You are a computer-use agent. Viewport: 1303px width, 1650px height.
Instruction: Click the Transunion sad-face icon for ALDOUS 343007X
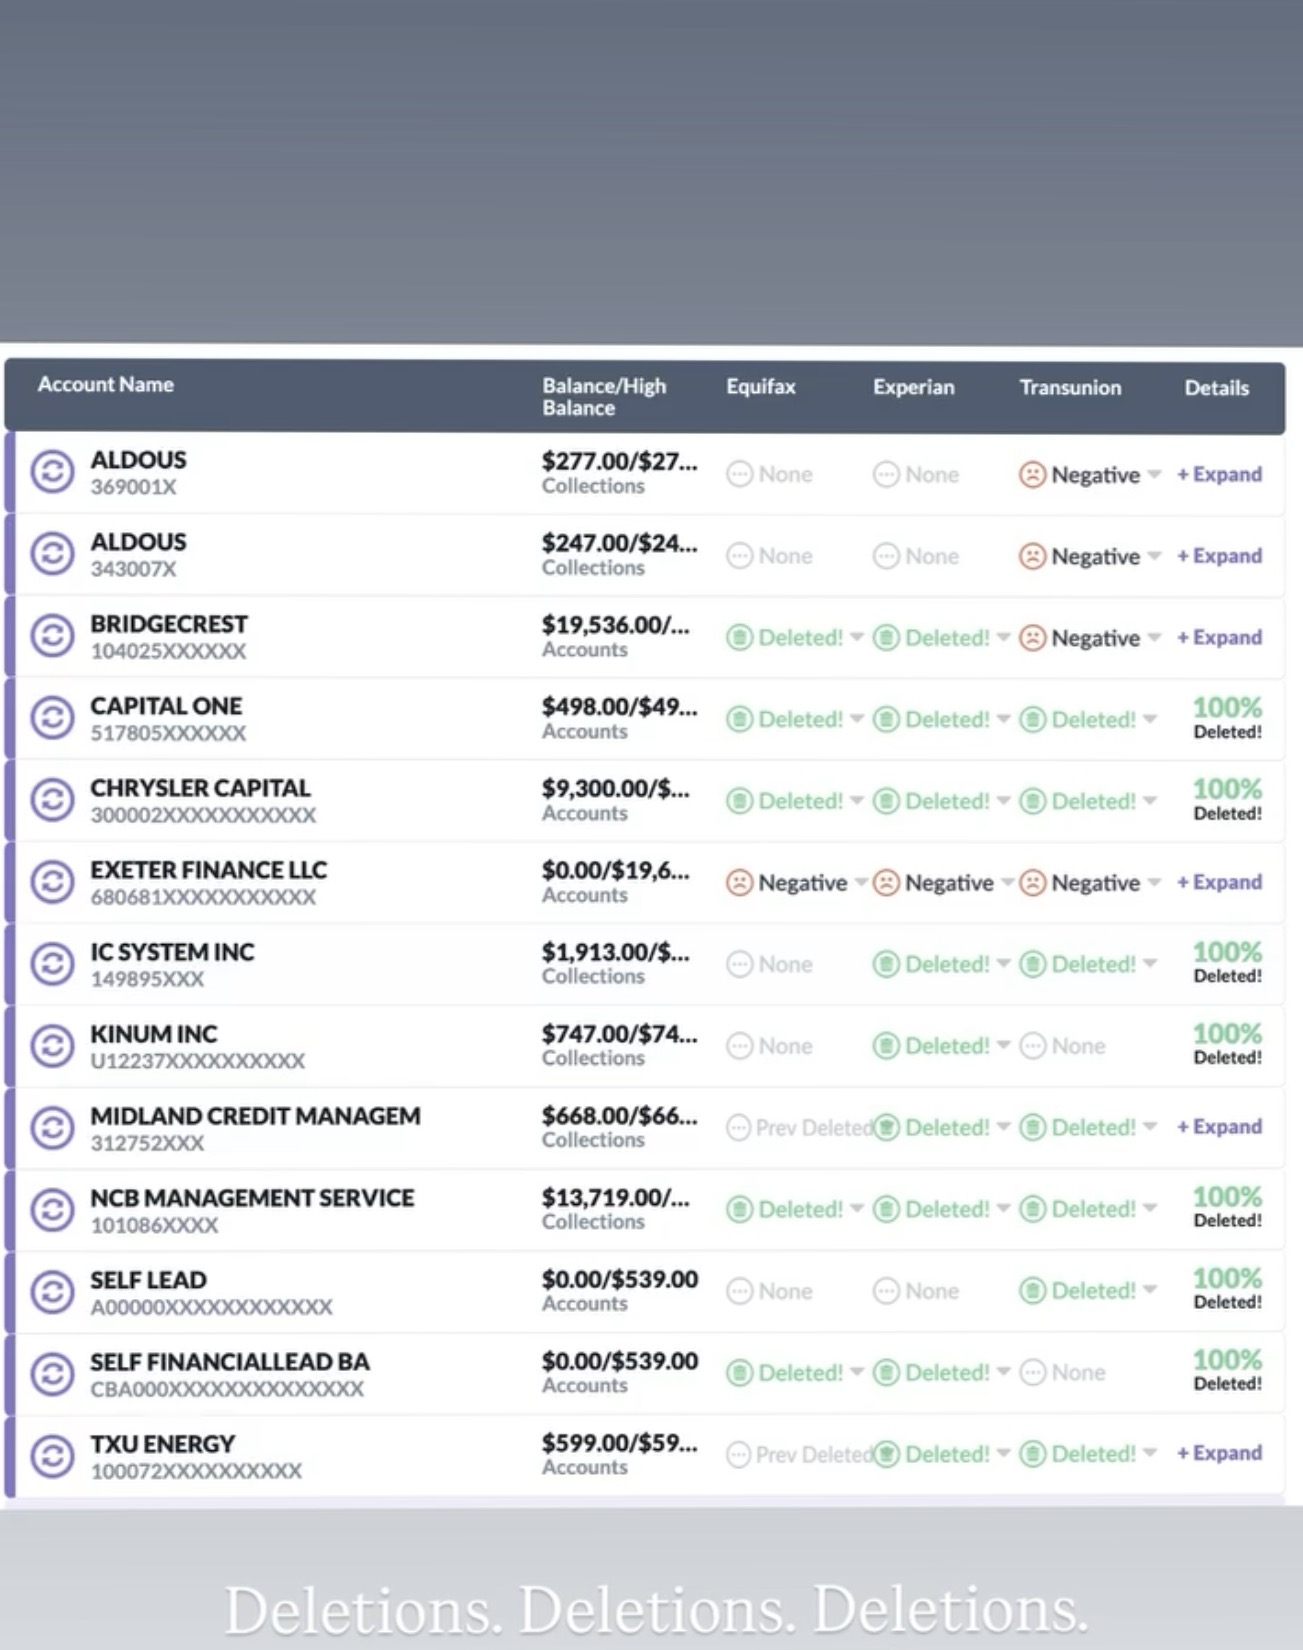pos(1032,556)
